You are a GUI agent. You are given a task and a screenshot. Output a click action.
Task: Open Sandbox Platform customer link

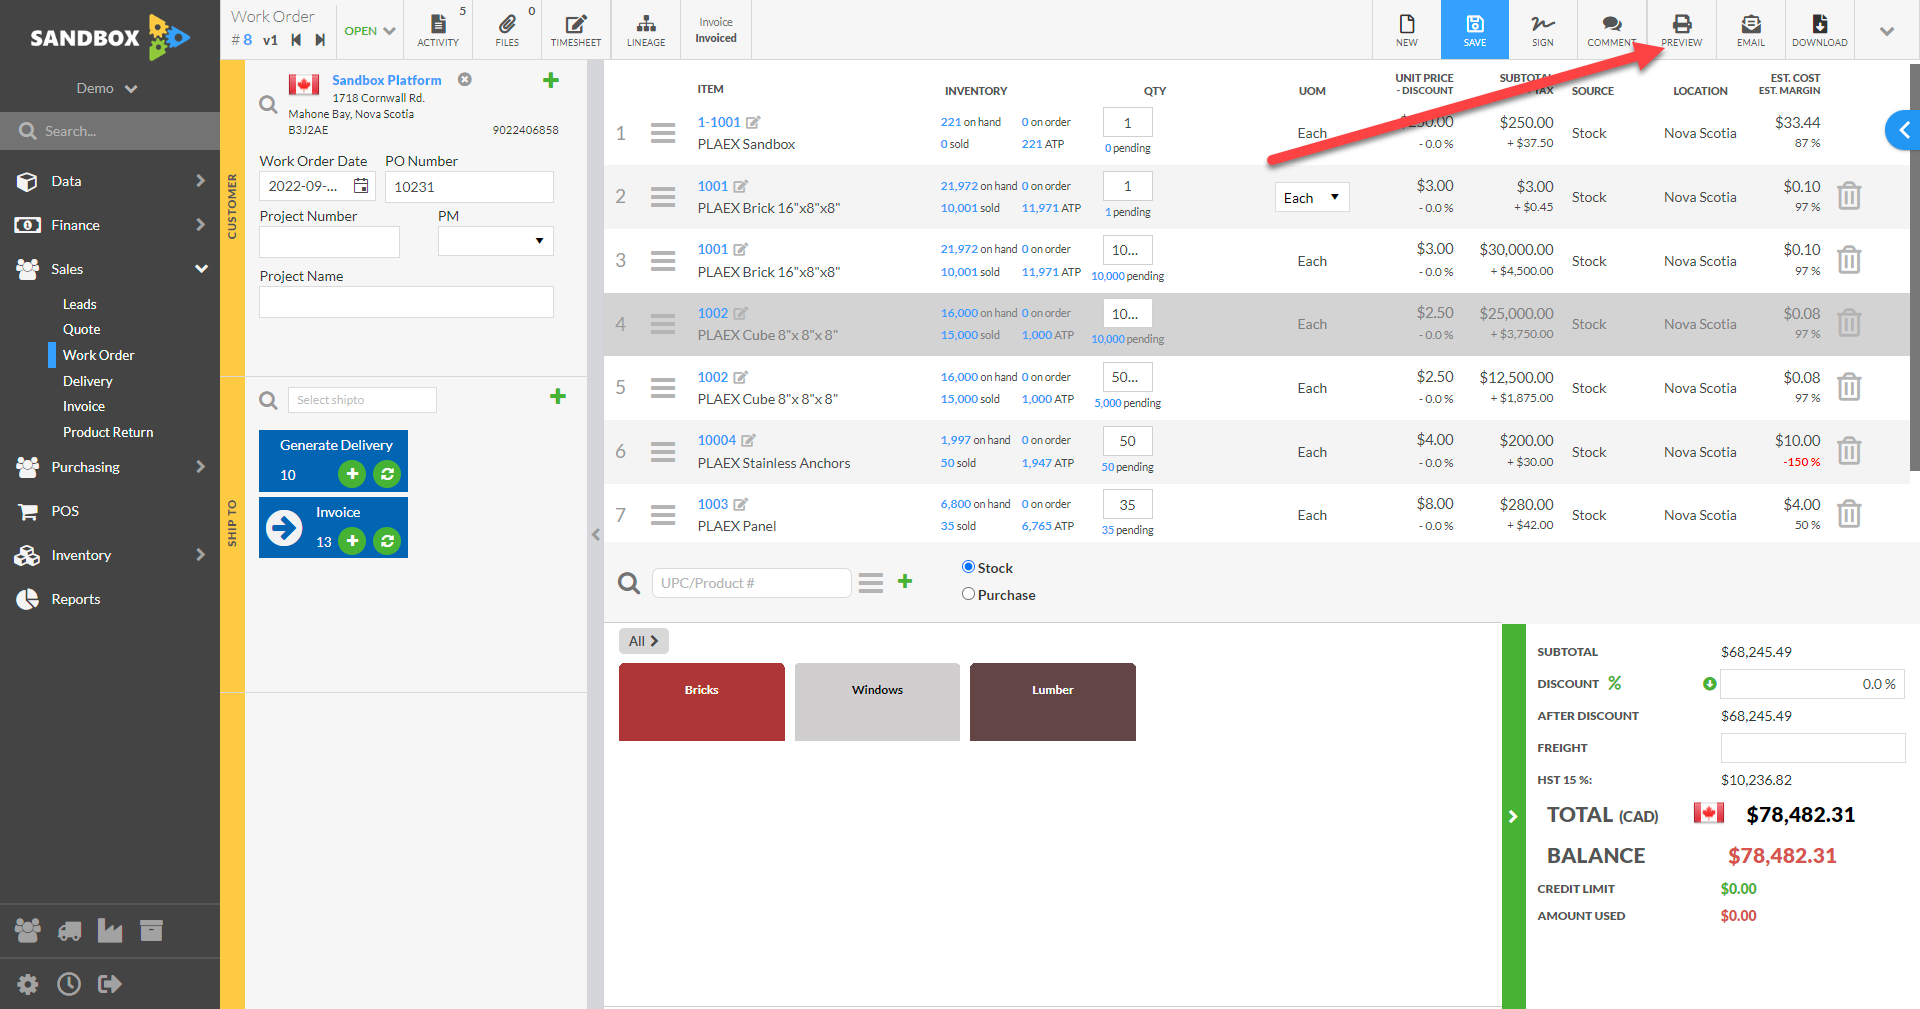pos(387,80)
